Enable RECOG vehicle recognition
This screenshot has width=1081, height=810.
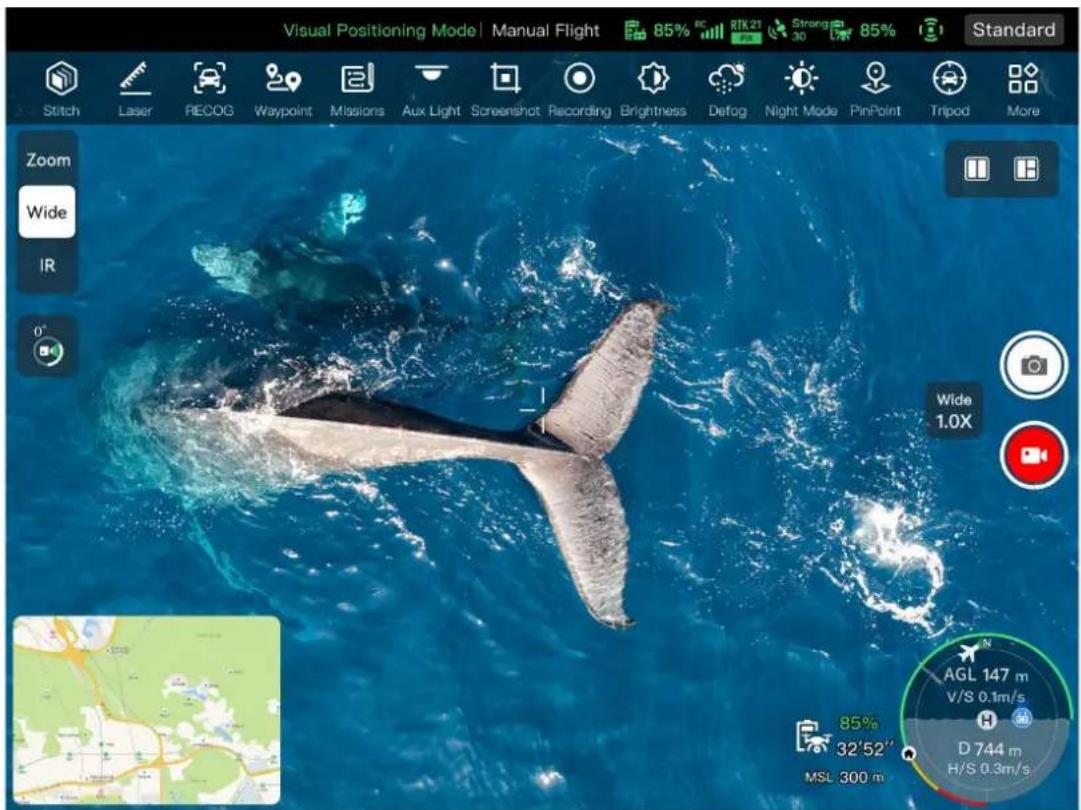209,90
